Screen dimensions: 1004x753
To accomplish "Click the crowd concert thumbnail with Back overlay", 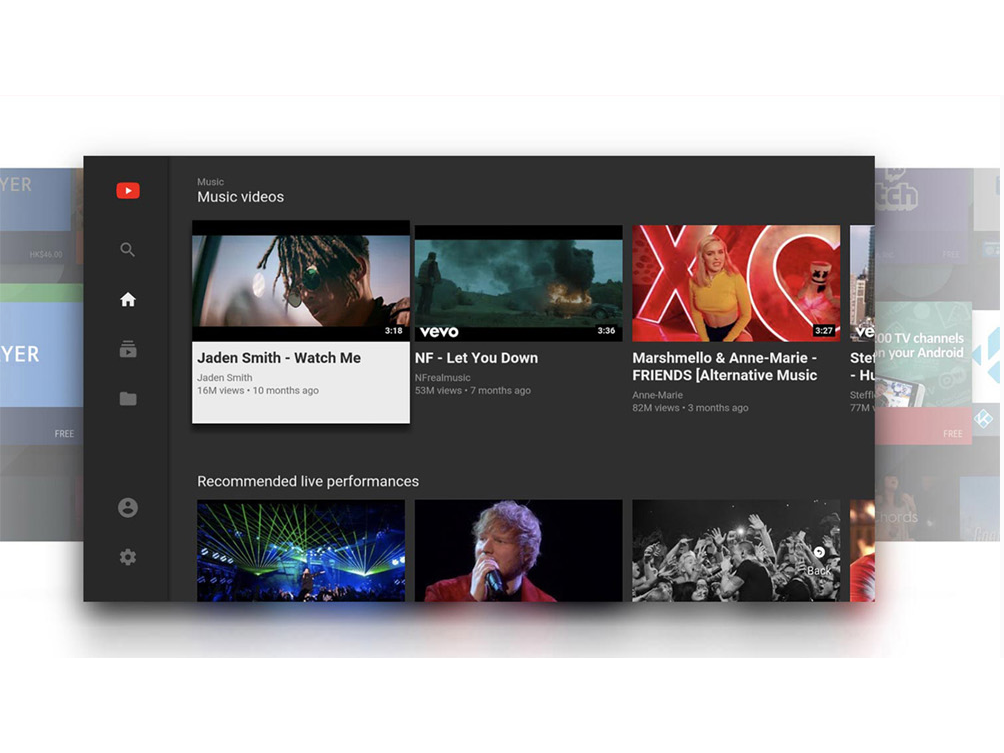I will (x=735, y=551).
